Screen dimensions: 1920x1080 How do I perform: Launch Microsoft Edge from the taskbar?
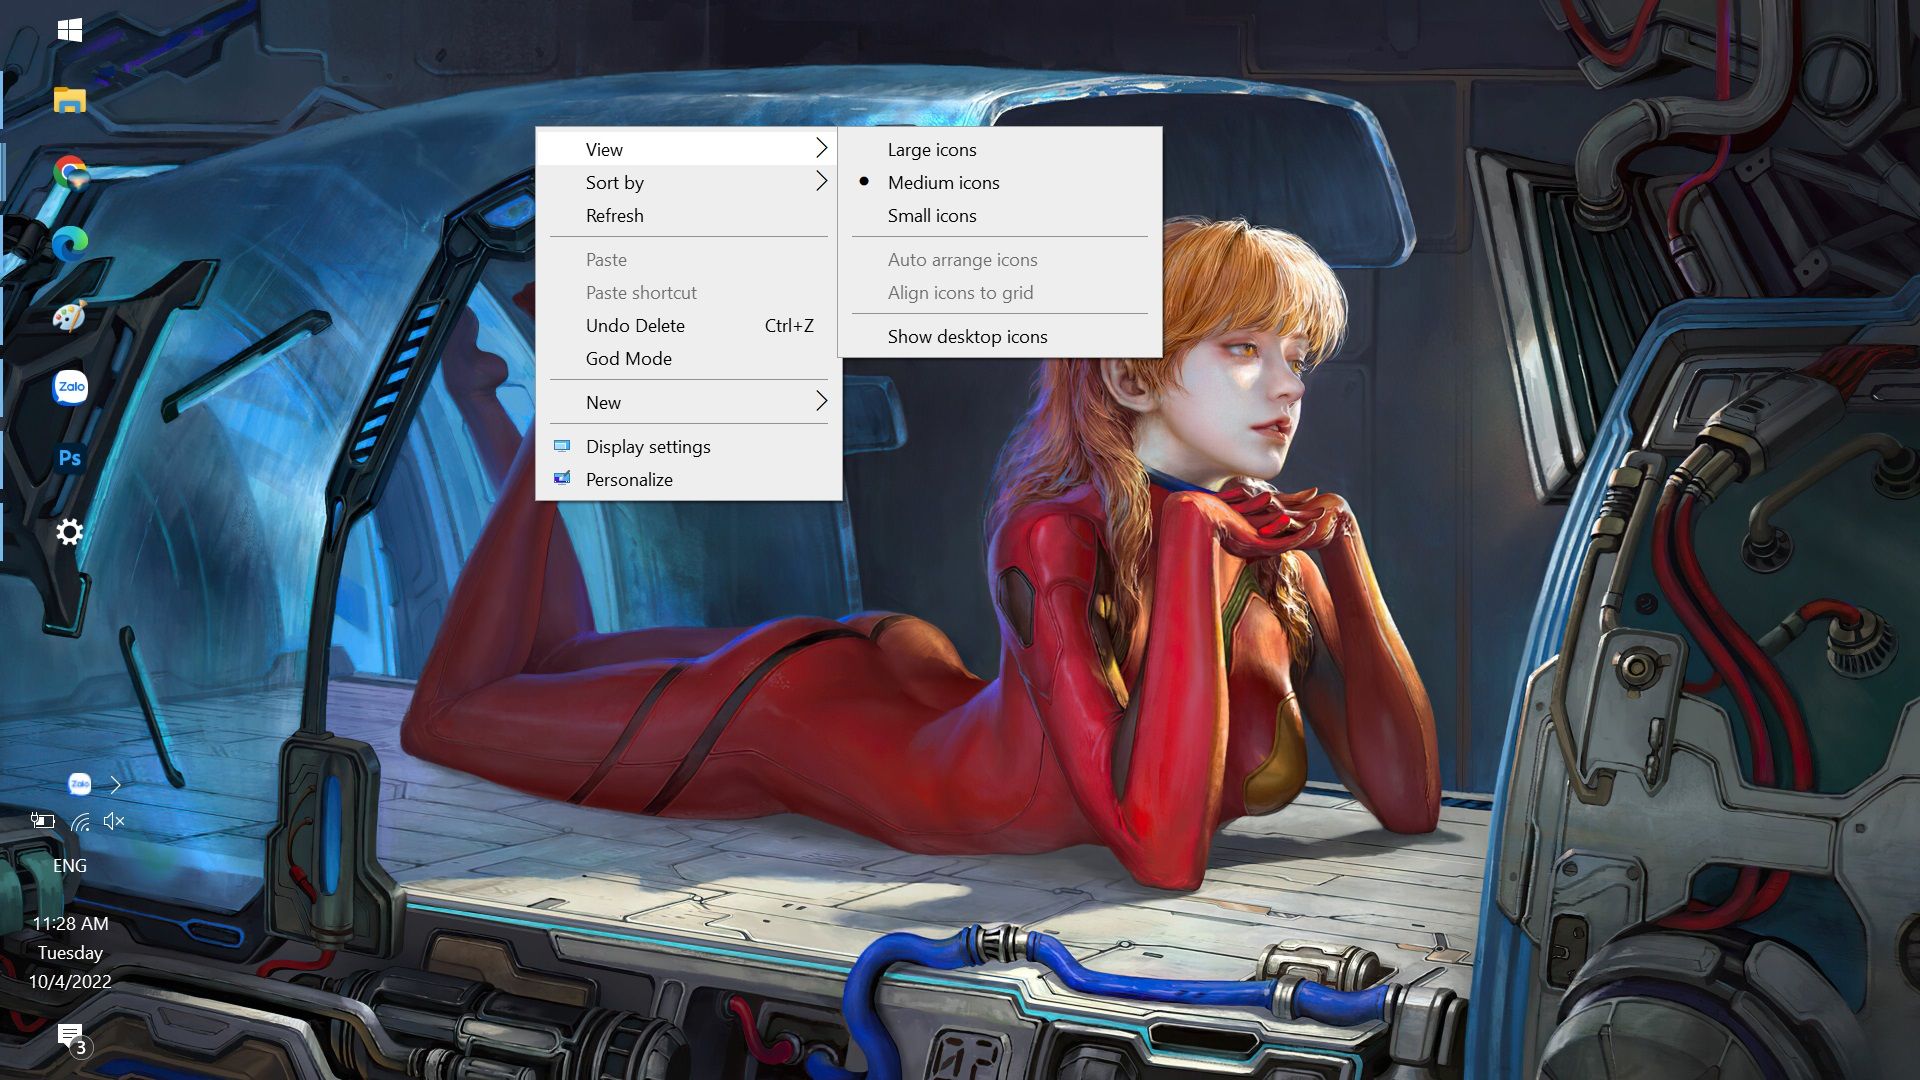click(70, 244)
